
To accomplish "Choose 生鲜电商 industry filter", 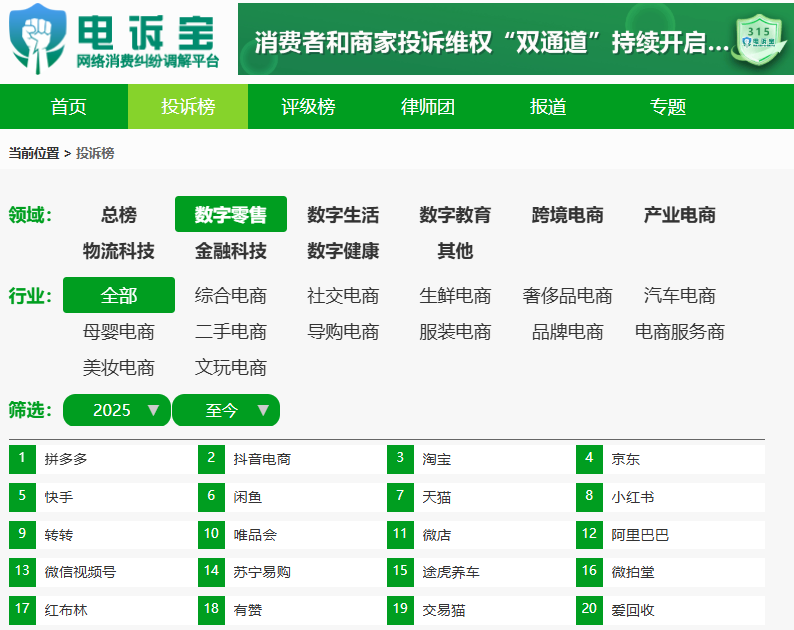I will pyautogui.click(x=455, y=295).
